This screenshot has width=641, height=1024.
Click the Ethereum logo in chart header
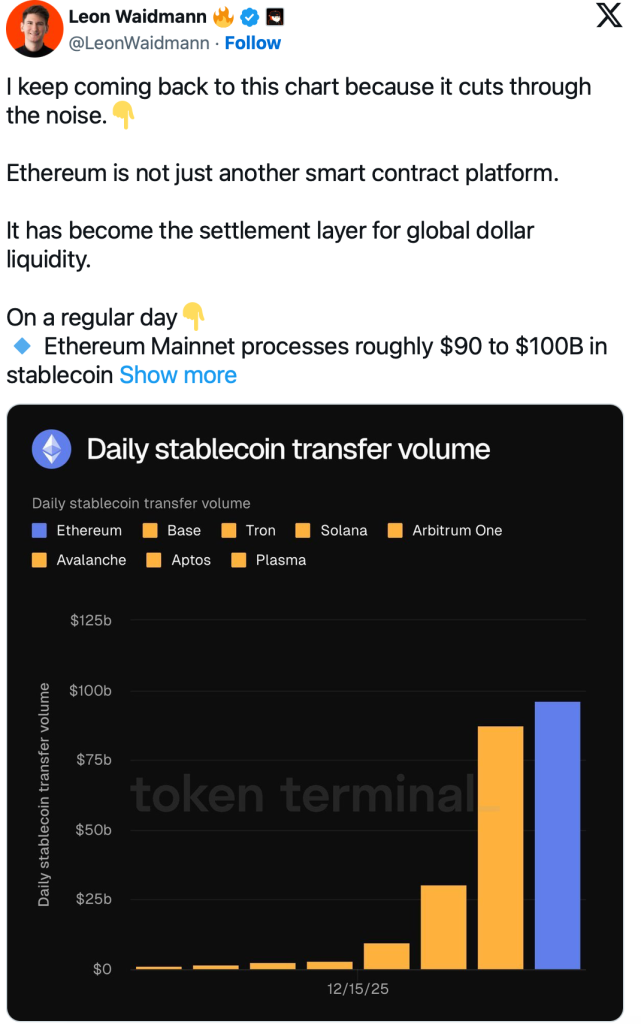[52, 450]
